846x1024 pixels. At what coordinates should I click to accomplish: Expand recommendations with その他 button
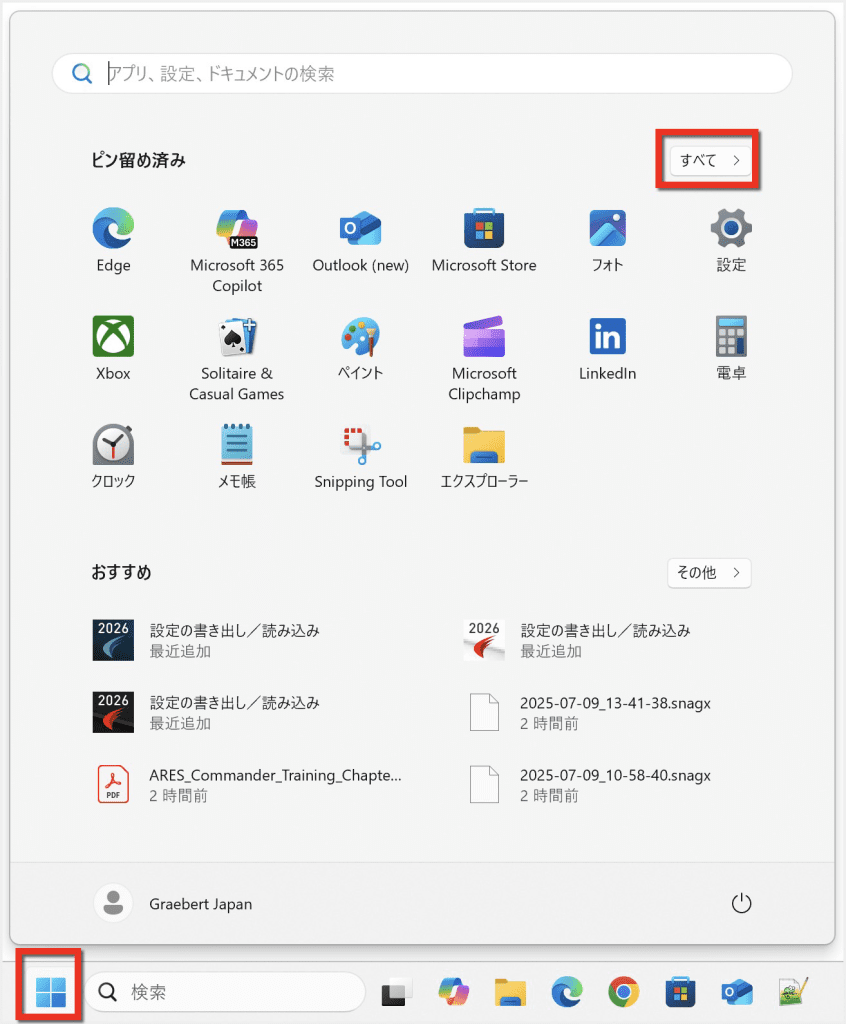click(x=709, y=573)
